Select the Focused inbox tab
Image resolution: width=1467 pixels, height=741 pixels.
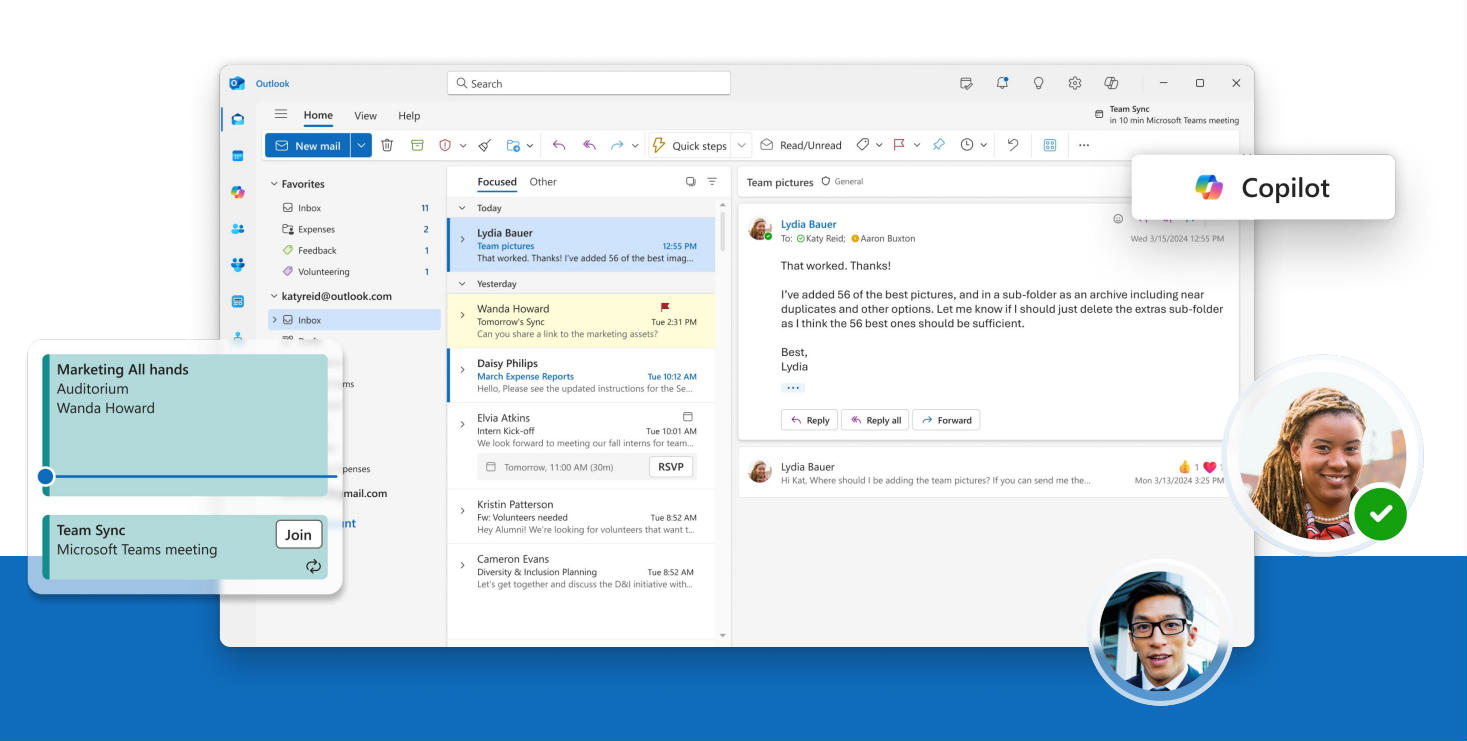[497, 182]
